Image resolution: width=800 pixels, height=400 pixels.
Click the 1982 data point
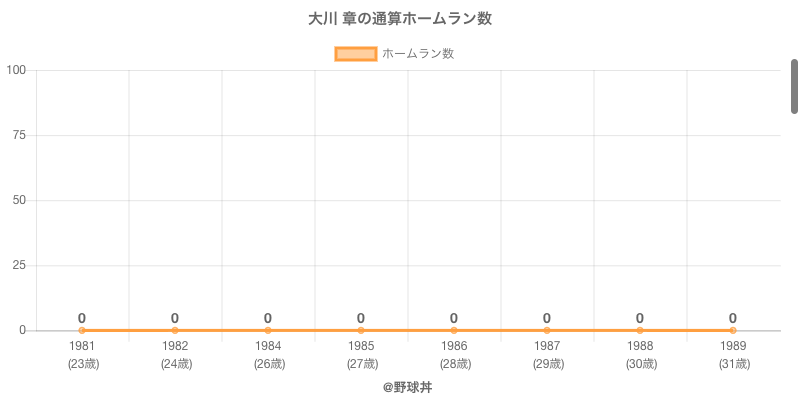pos(175,330)
